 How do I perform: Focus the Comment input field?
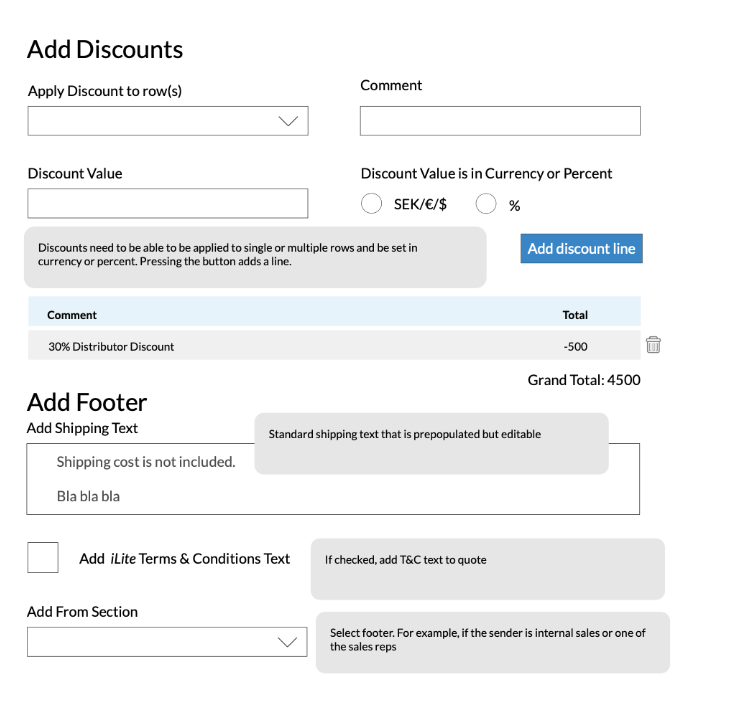[x=500, y=121]
